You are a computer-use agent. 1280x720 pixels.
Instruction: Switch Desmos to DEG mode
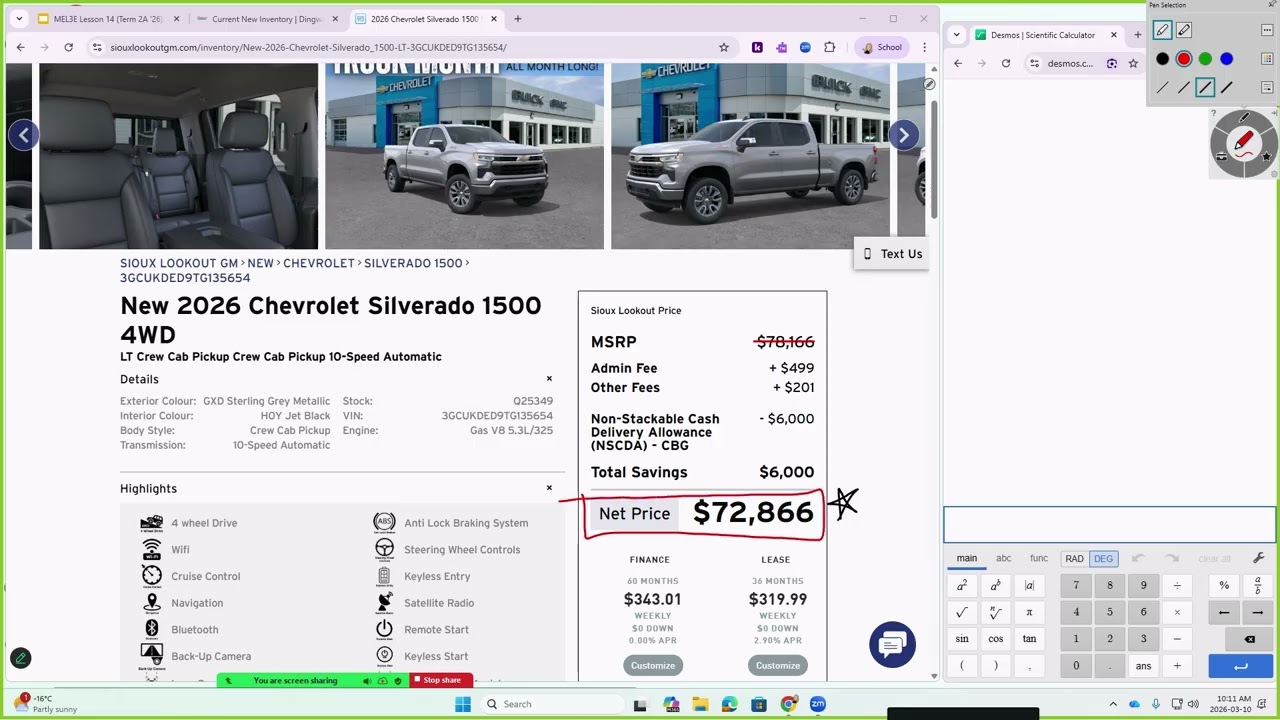(1103, 559)
